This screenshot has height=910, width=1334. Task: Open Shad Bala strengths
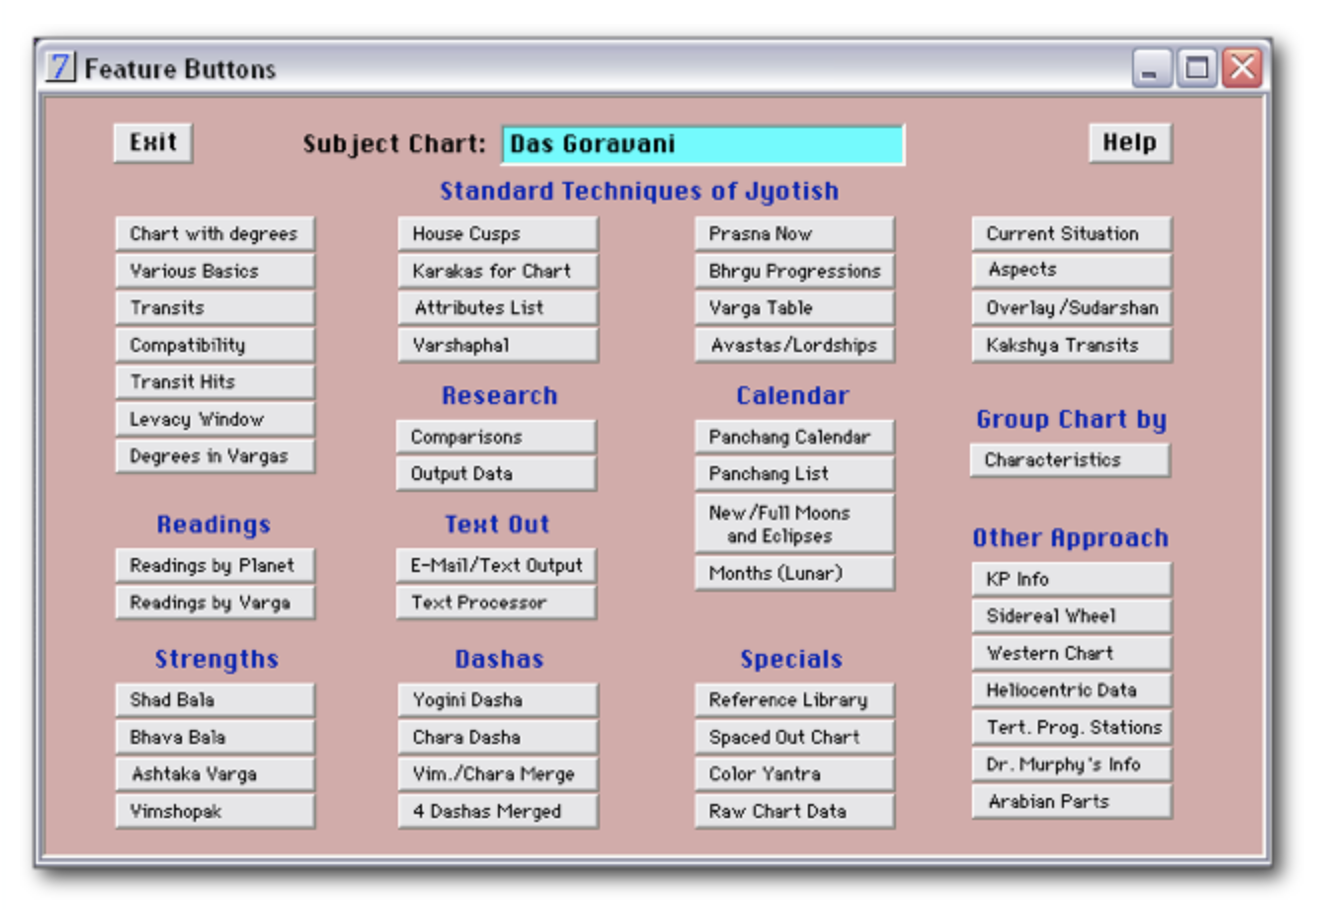coord(214,700)
